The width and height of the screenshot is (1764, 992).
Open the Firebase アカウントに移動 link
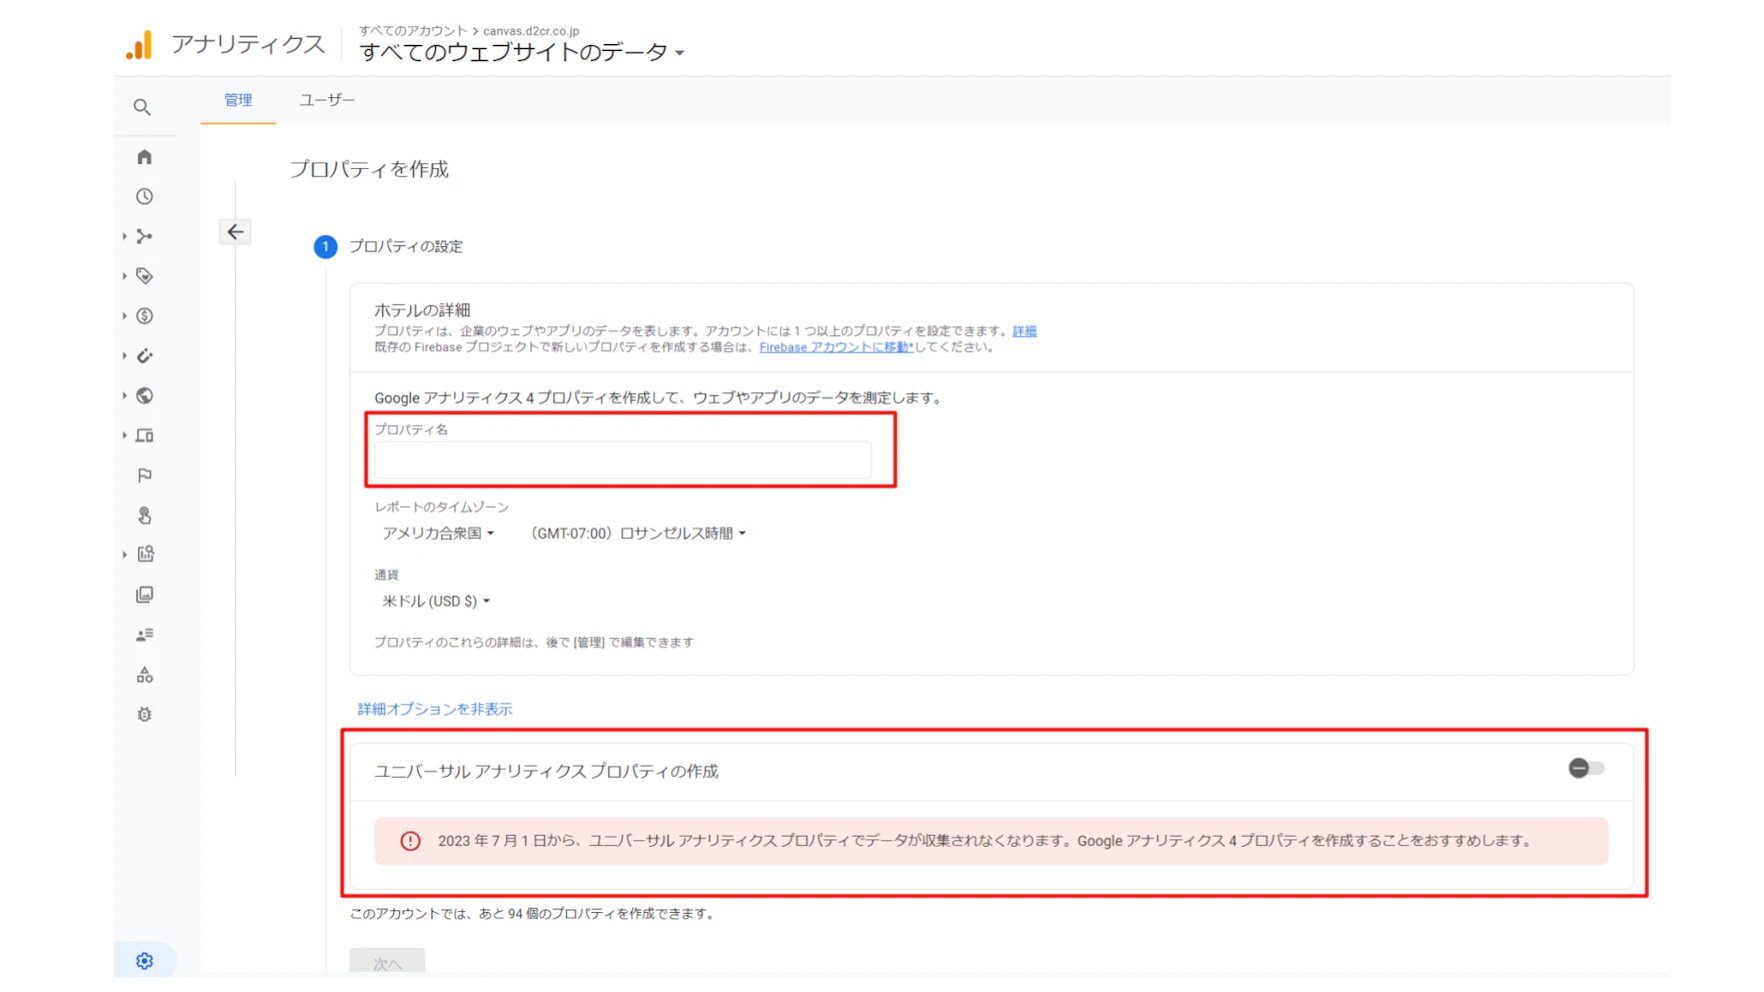click(836, 347)
